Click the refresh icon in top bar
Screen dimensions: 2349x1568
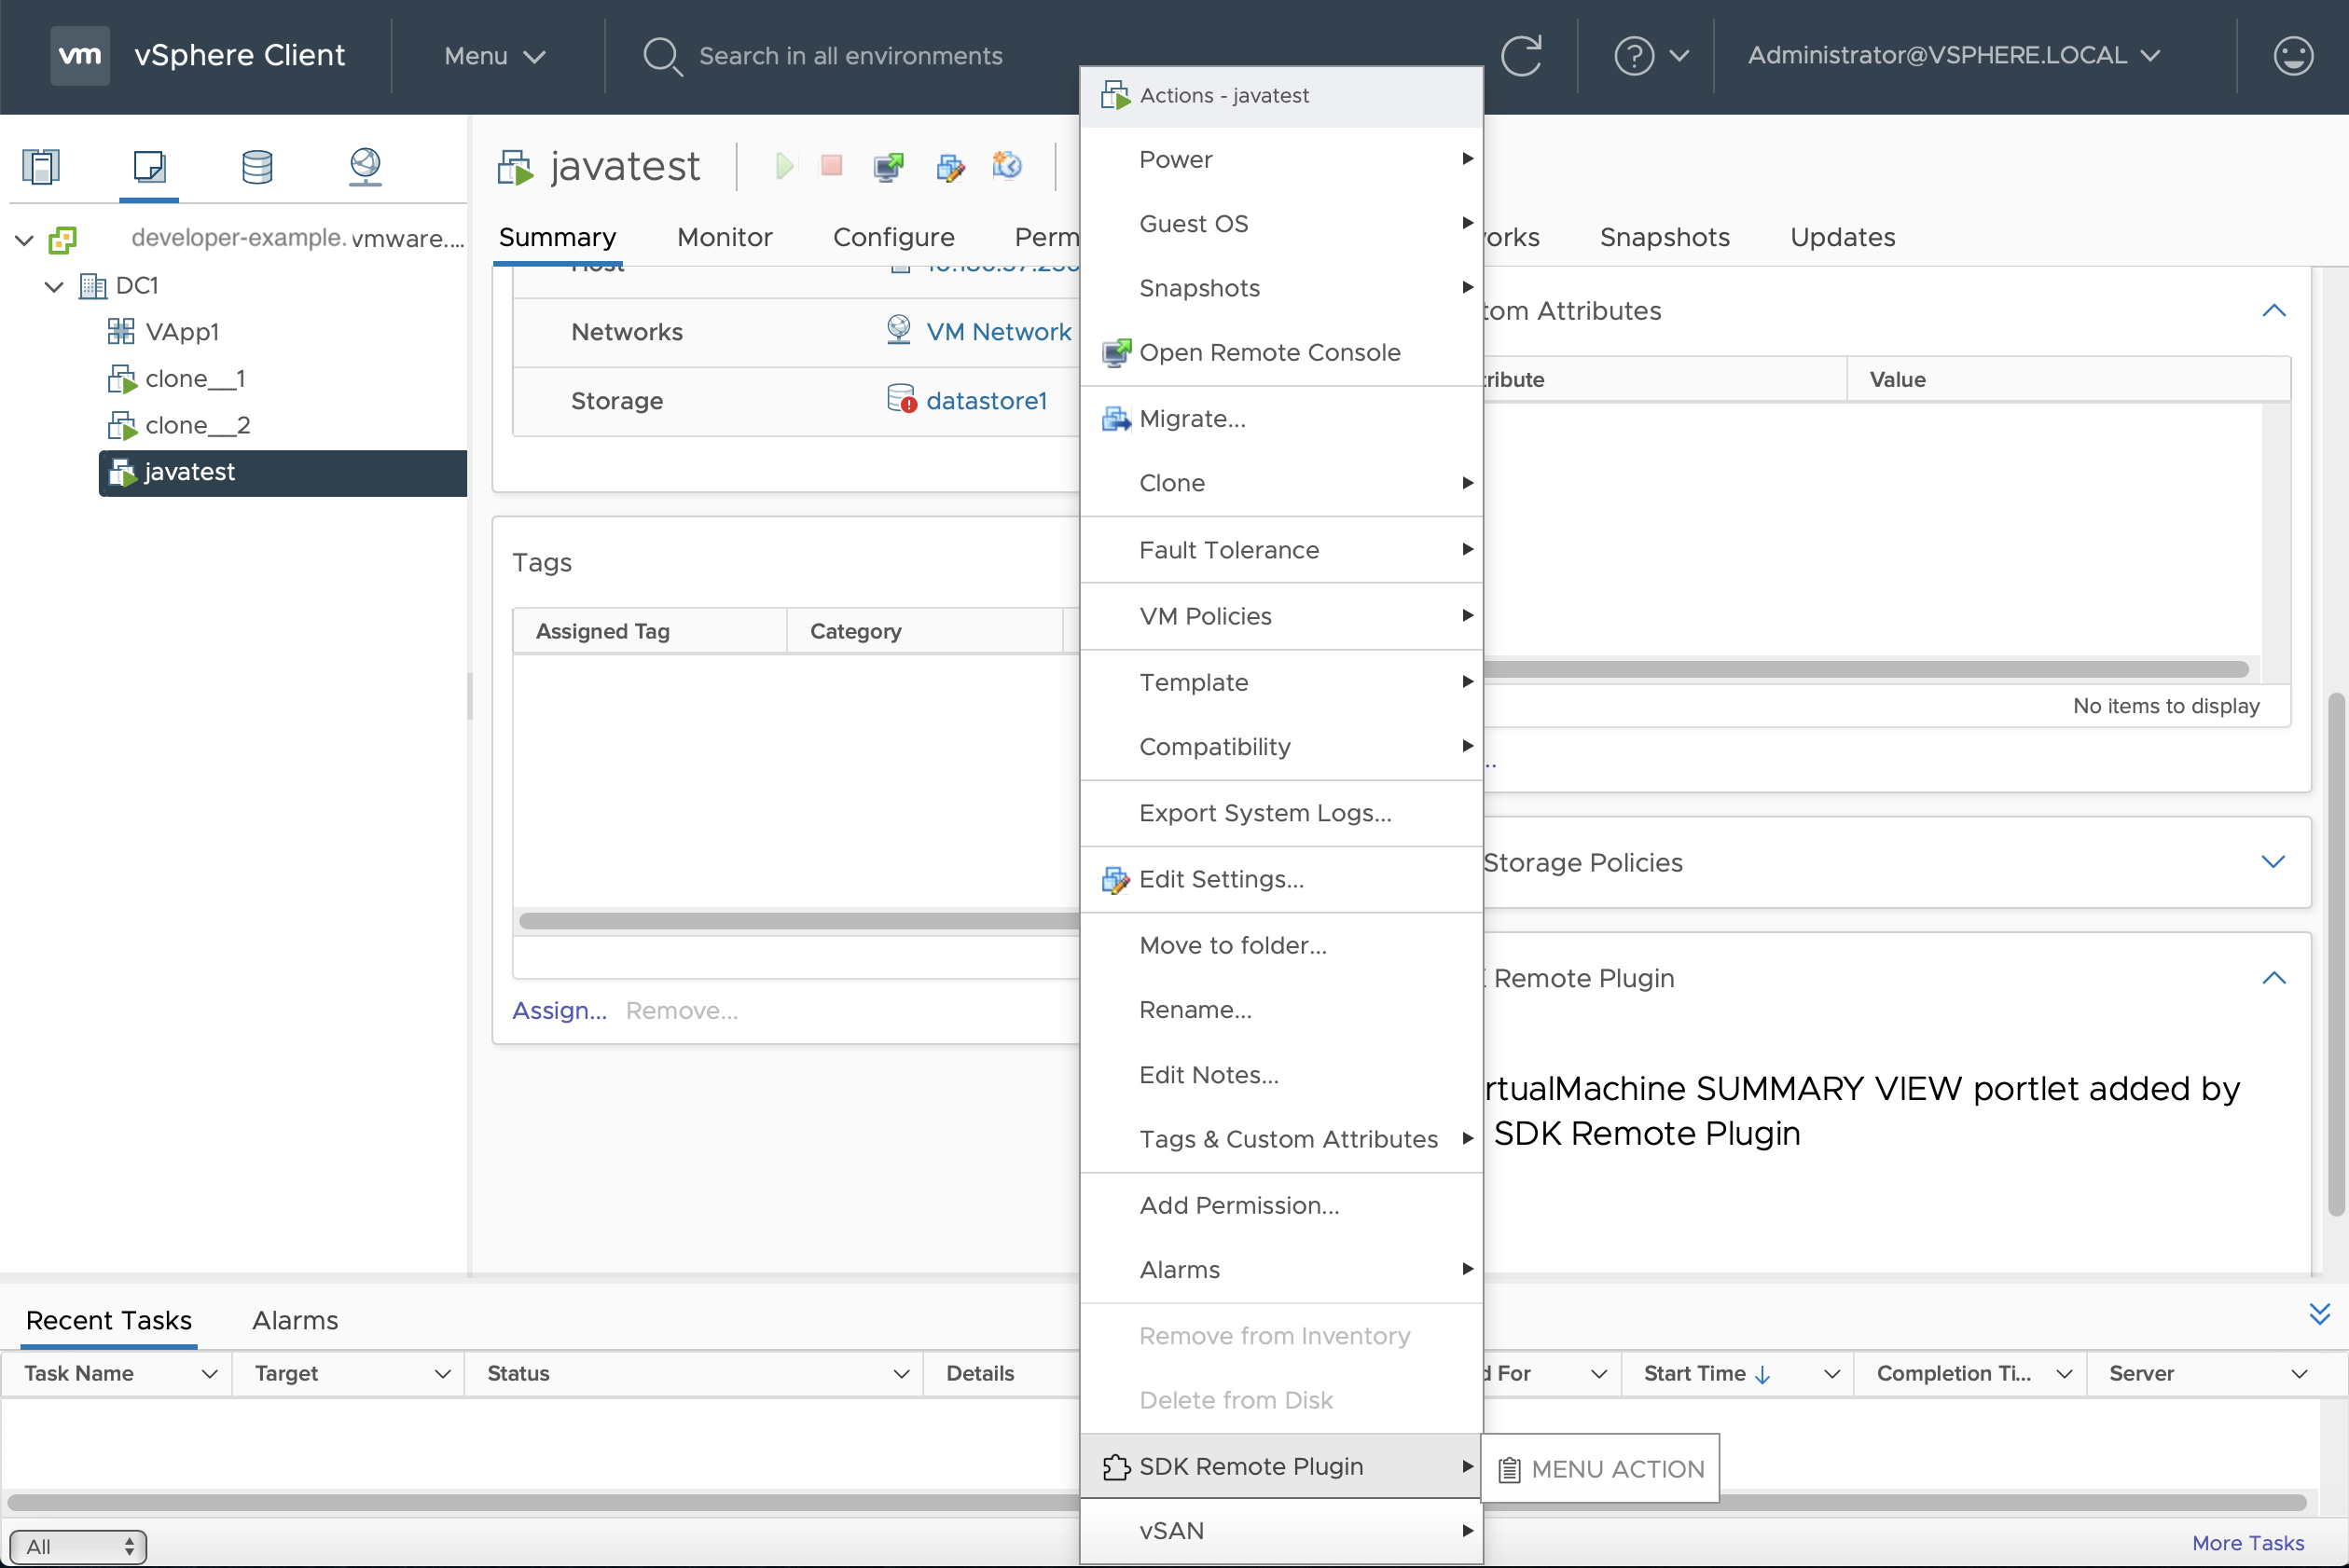1521,56
